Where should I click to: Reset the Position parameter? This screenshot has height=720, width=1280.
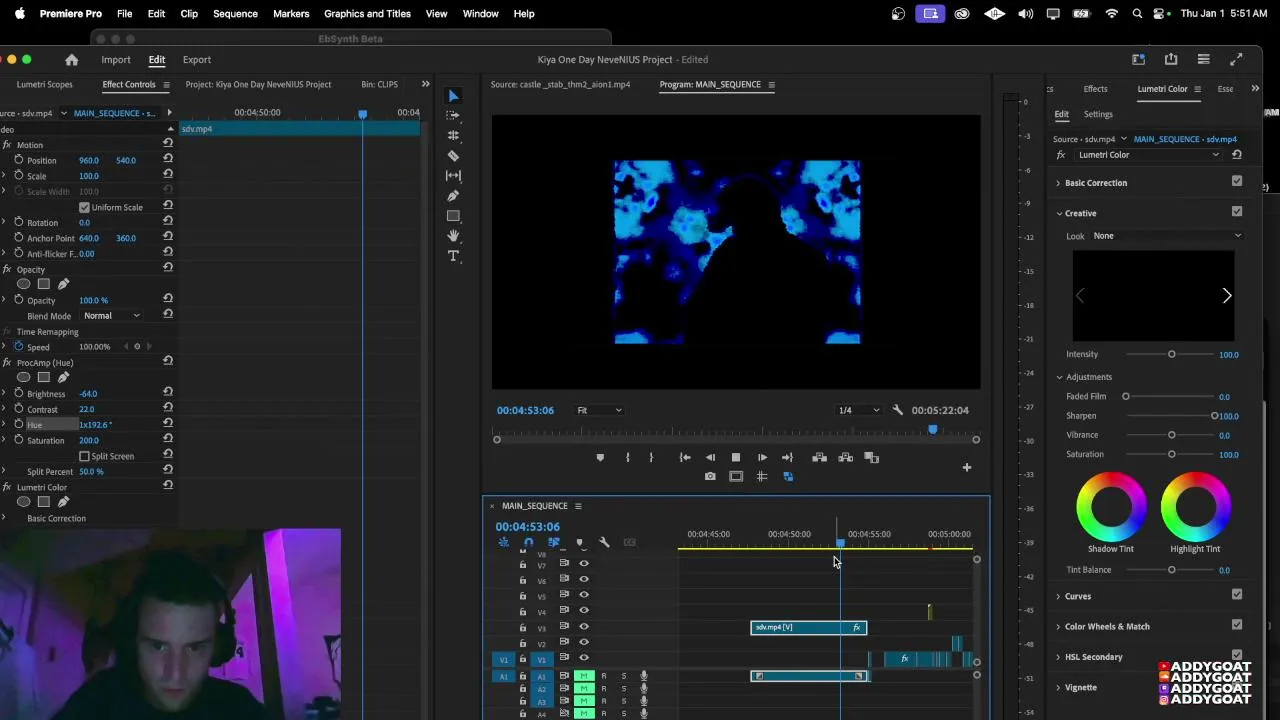point(168,160)
